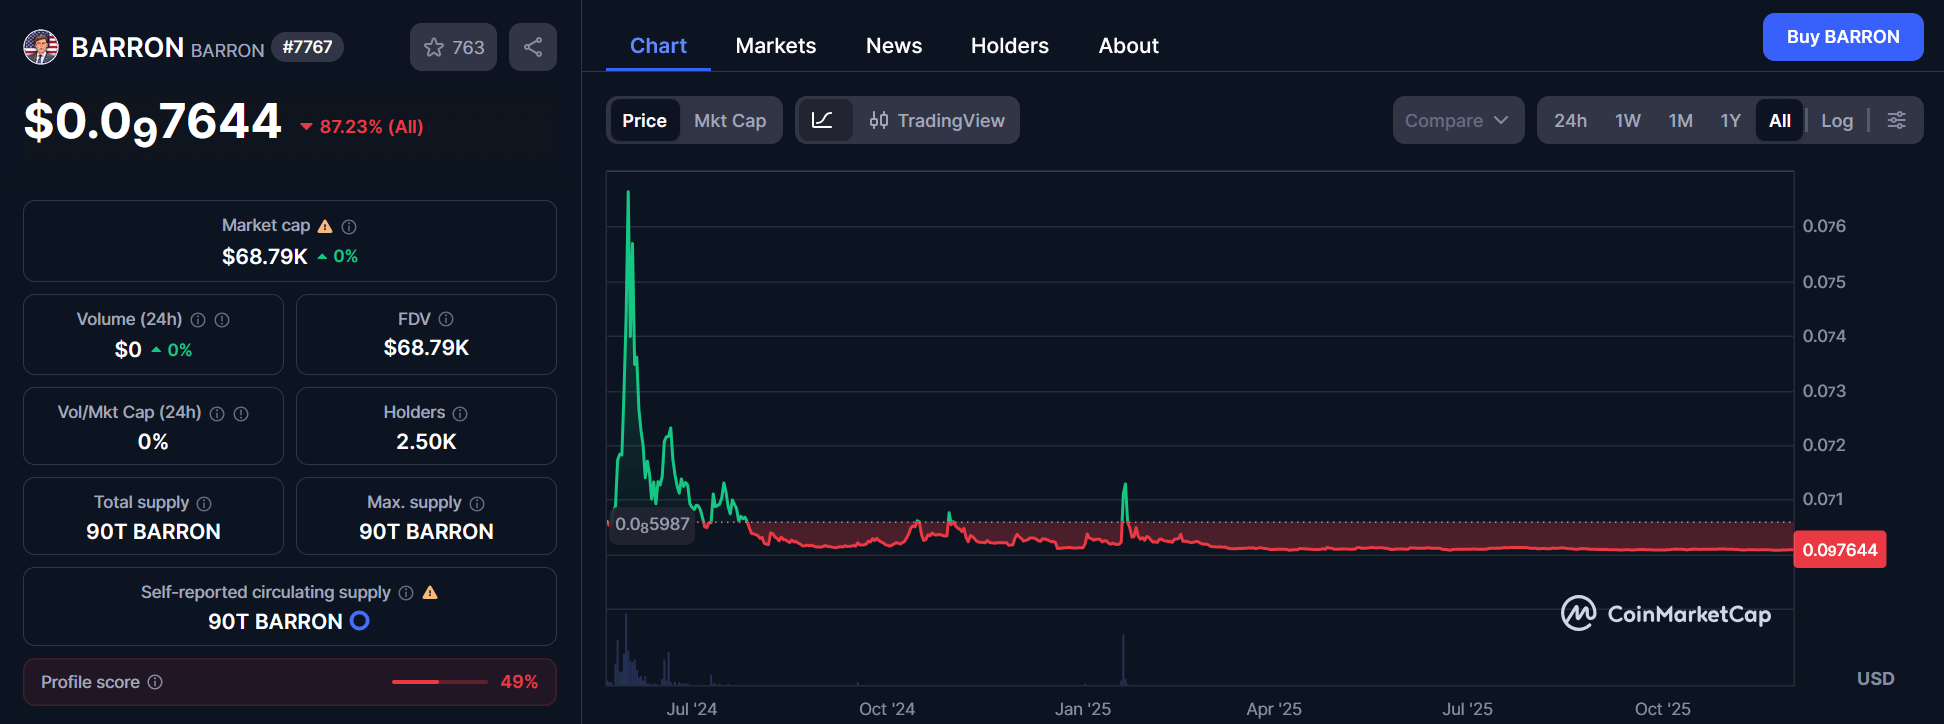Select the 24h time range
The height and width of the screenshot is (724, 1944).
click(x=1570, y=120)
